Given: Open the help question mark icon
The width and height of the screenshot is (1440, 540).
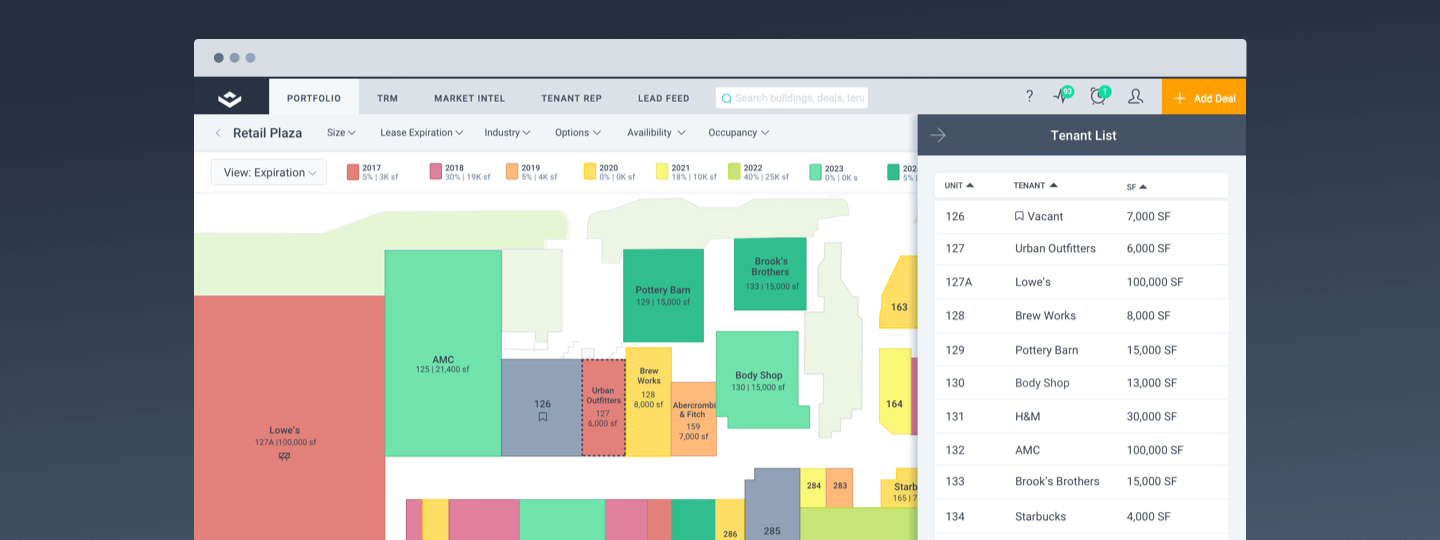Looking at the screenshot, I should pos(1029,97).
